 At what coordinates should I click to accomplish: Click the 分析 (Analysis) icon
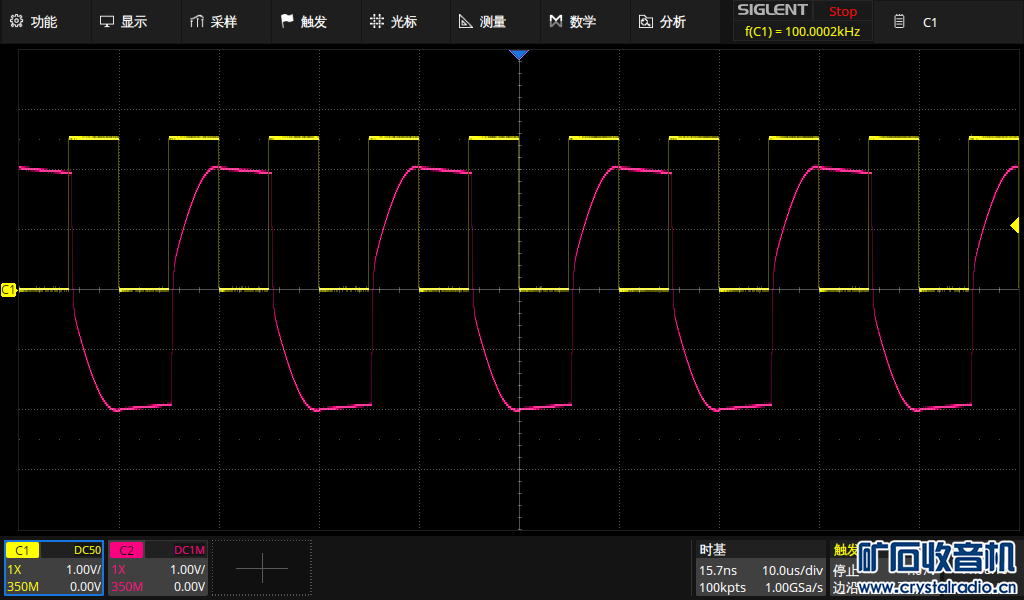[x=645, y=22]
